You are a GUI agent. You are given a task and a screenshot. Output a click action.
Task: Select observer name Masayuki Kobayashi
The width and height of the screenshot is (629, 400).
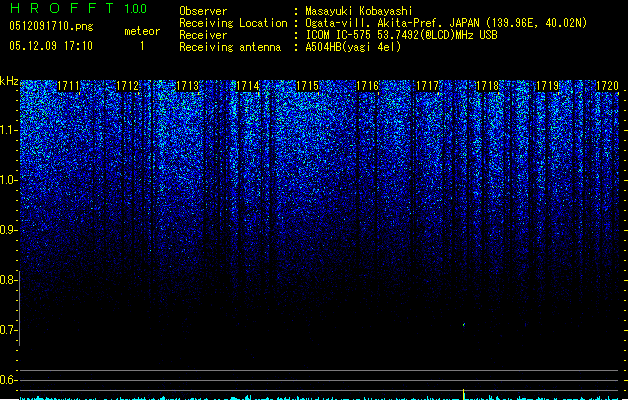[359, 11]
